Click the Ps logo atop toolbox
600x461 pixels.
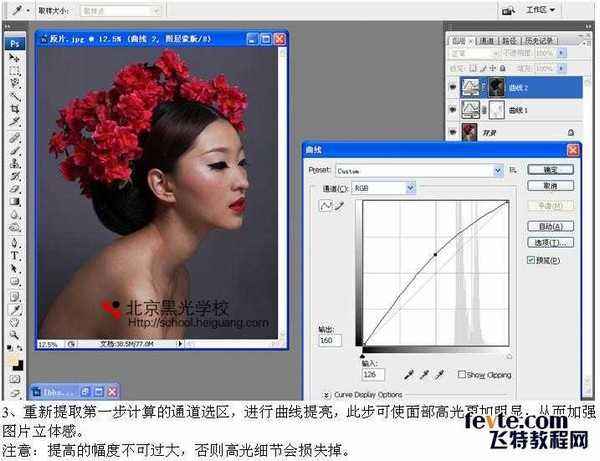[15, 44]
